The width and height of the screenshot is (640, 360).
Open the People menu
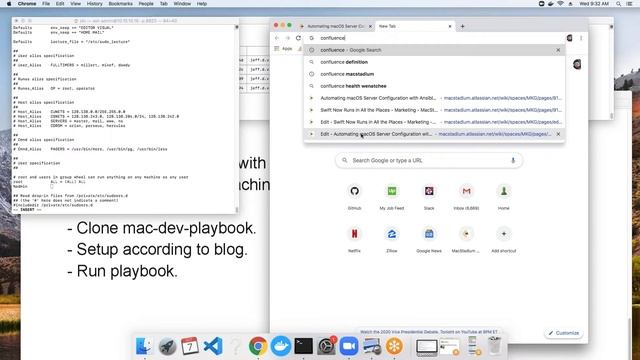(x=146, y=4)
